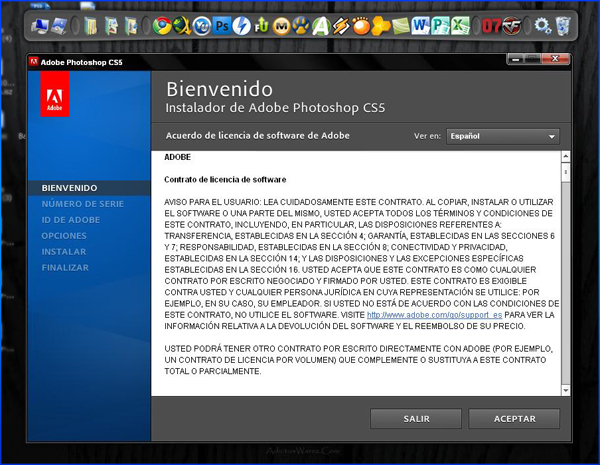
Task: Launch the RF game icon in dock
Action: click(x=512, y=26)
